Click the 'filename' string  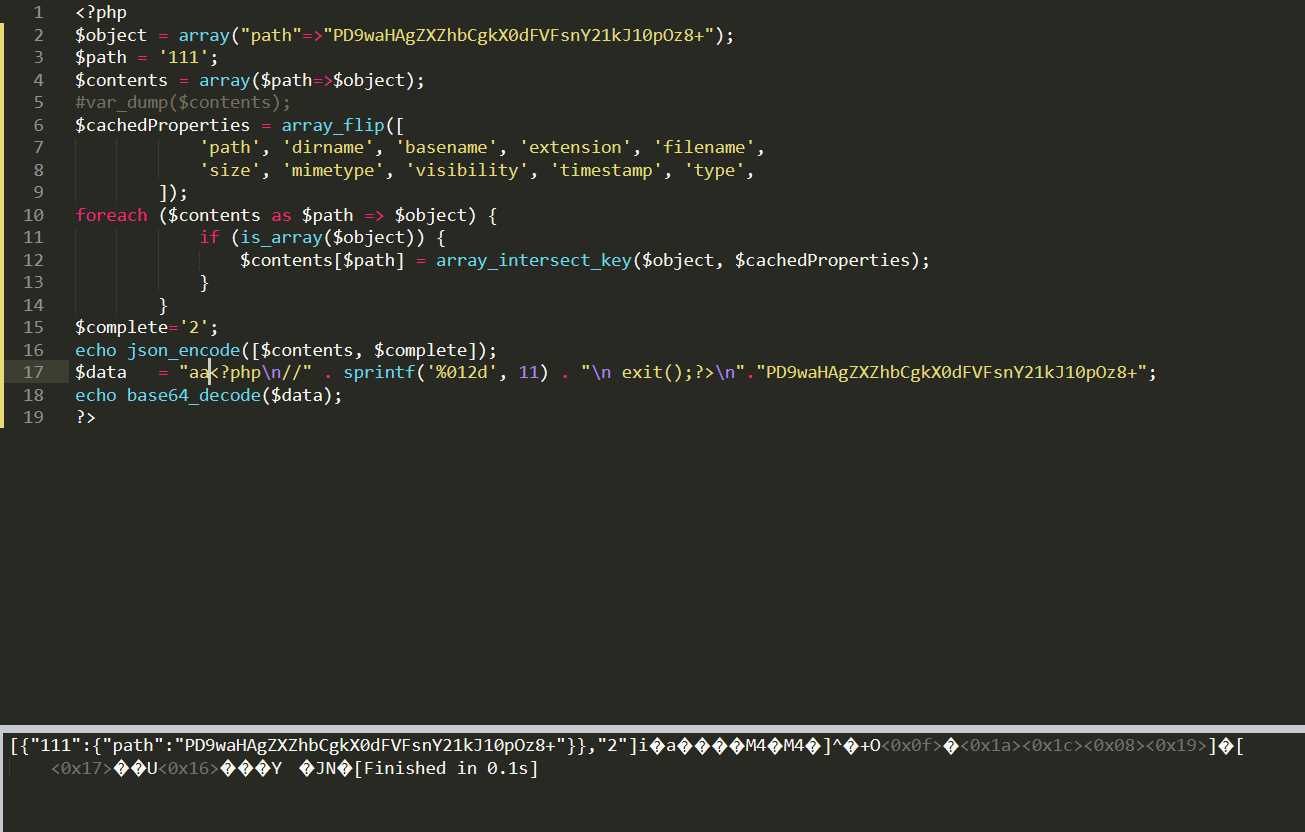point(705,148)
